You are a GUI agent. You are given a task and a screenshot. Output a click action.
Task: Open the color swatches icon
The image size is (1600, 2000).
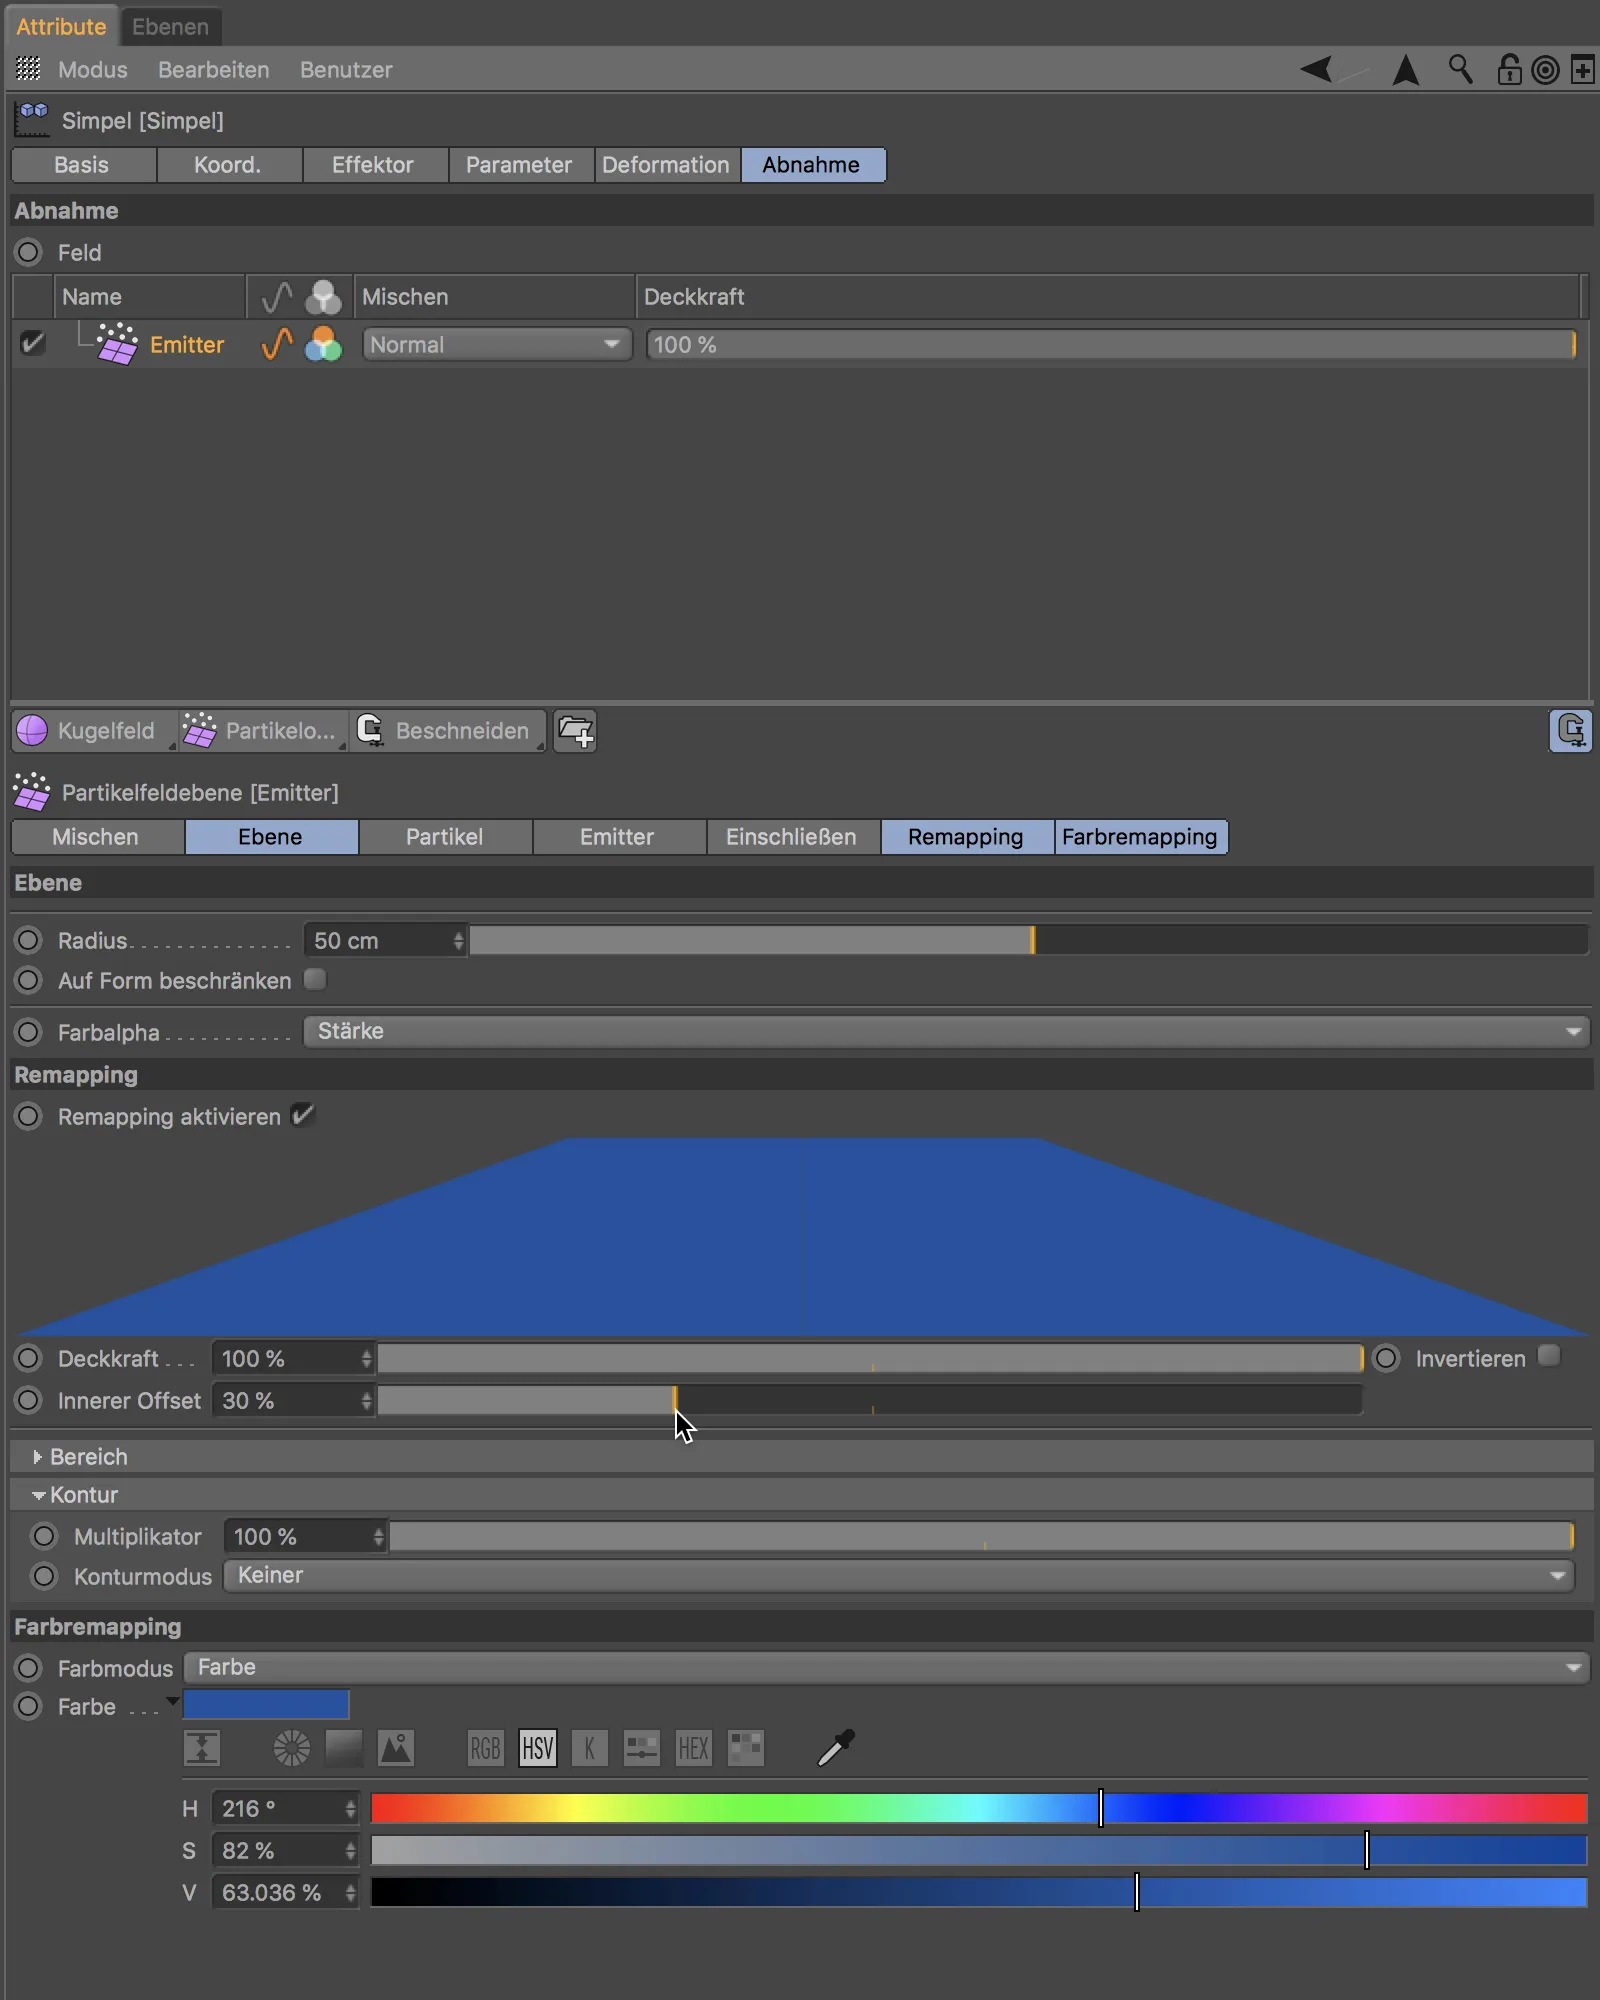(746, 1748)
